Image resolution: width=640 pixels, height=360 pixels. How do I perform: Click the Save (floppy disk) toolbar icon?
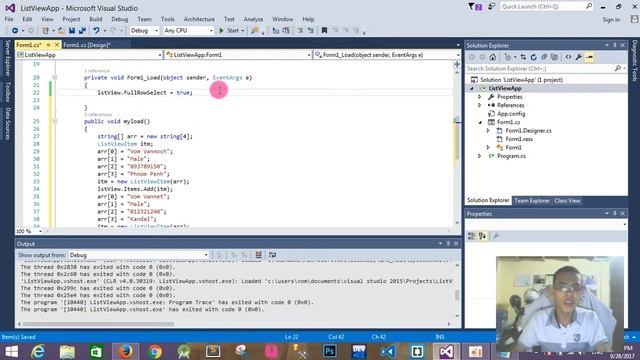point(72,31)
